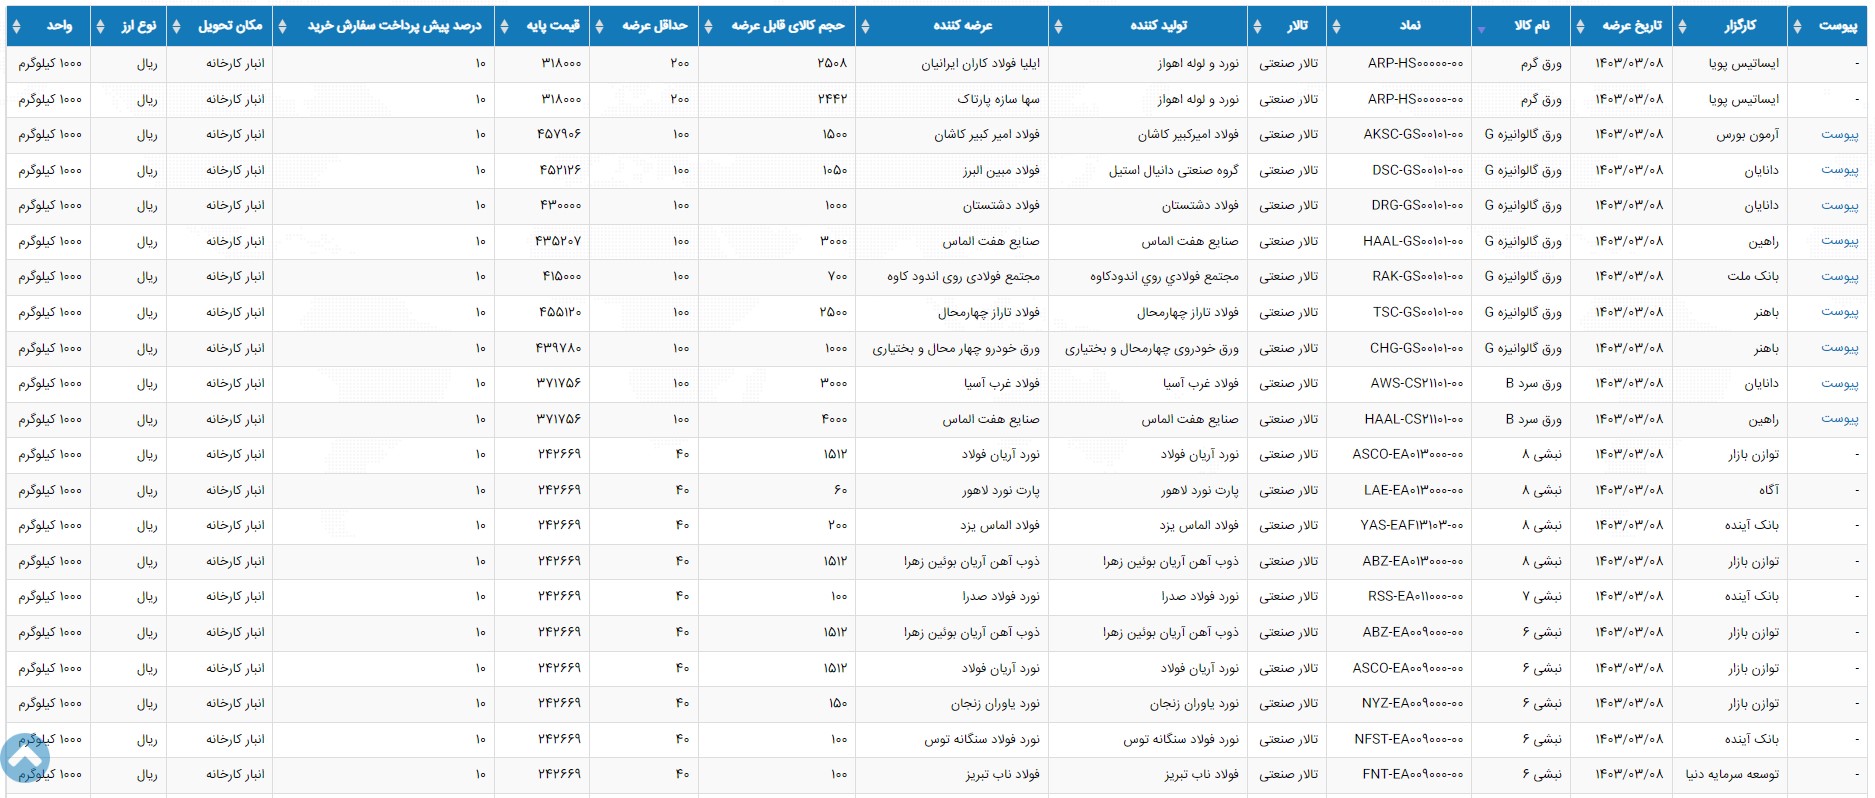The image size is (1875, 798).
Task: Select symbol cell starting with NYZ-EA
Action: [x=1399, y=703]
